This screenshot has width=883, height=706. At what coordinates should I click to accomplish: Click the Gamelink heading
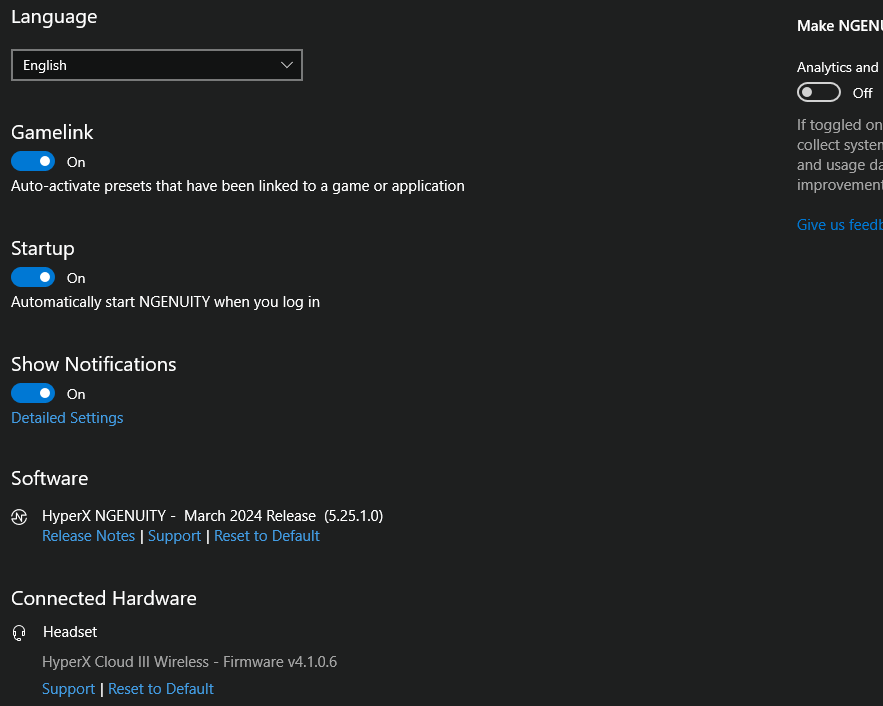52,133
